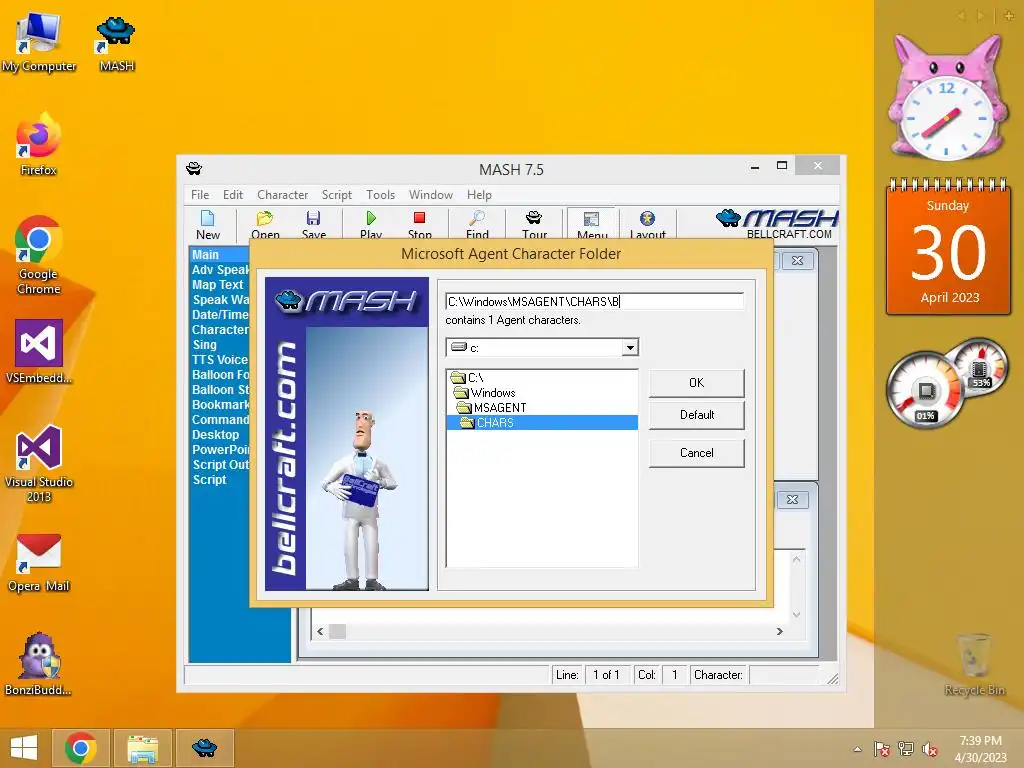Click the green Play toolbar icon
This screenshot has height=768, width=1024.
click(371, 224)
